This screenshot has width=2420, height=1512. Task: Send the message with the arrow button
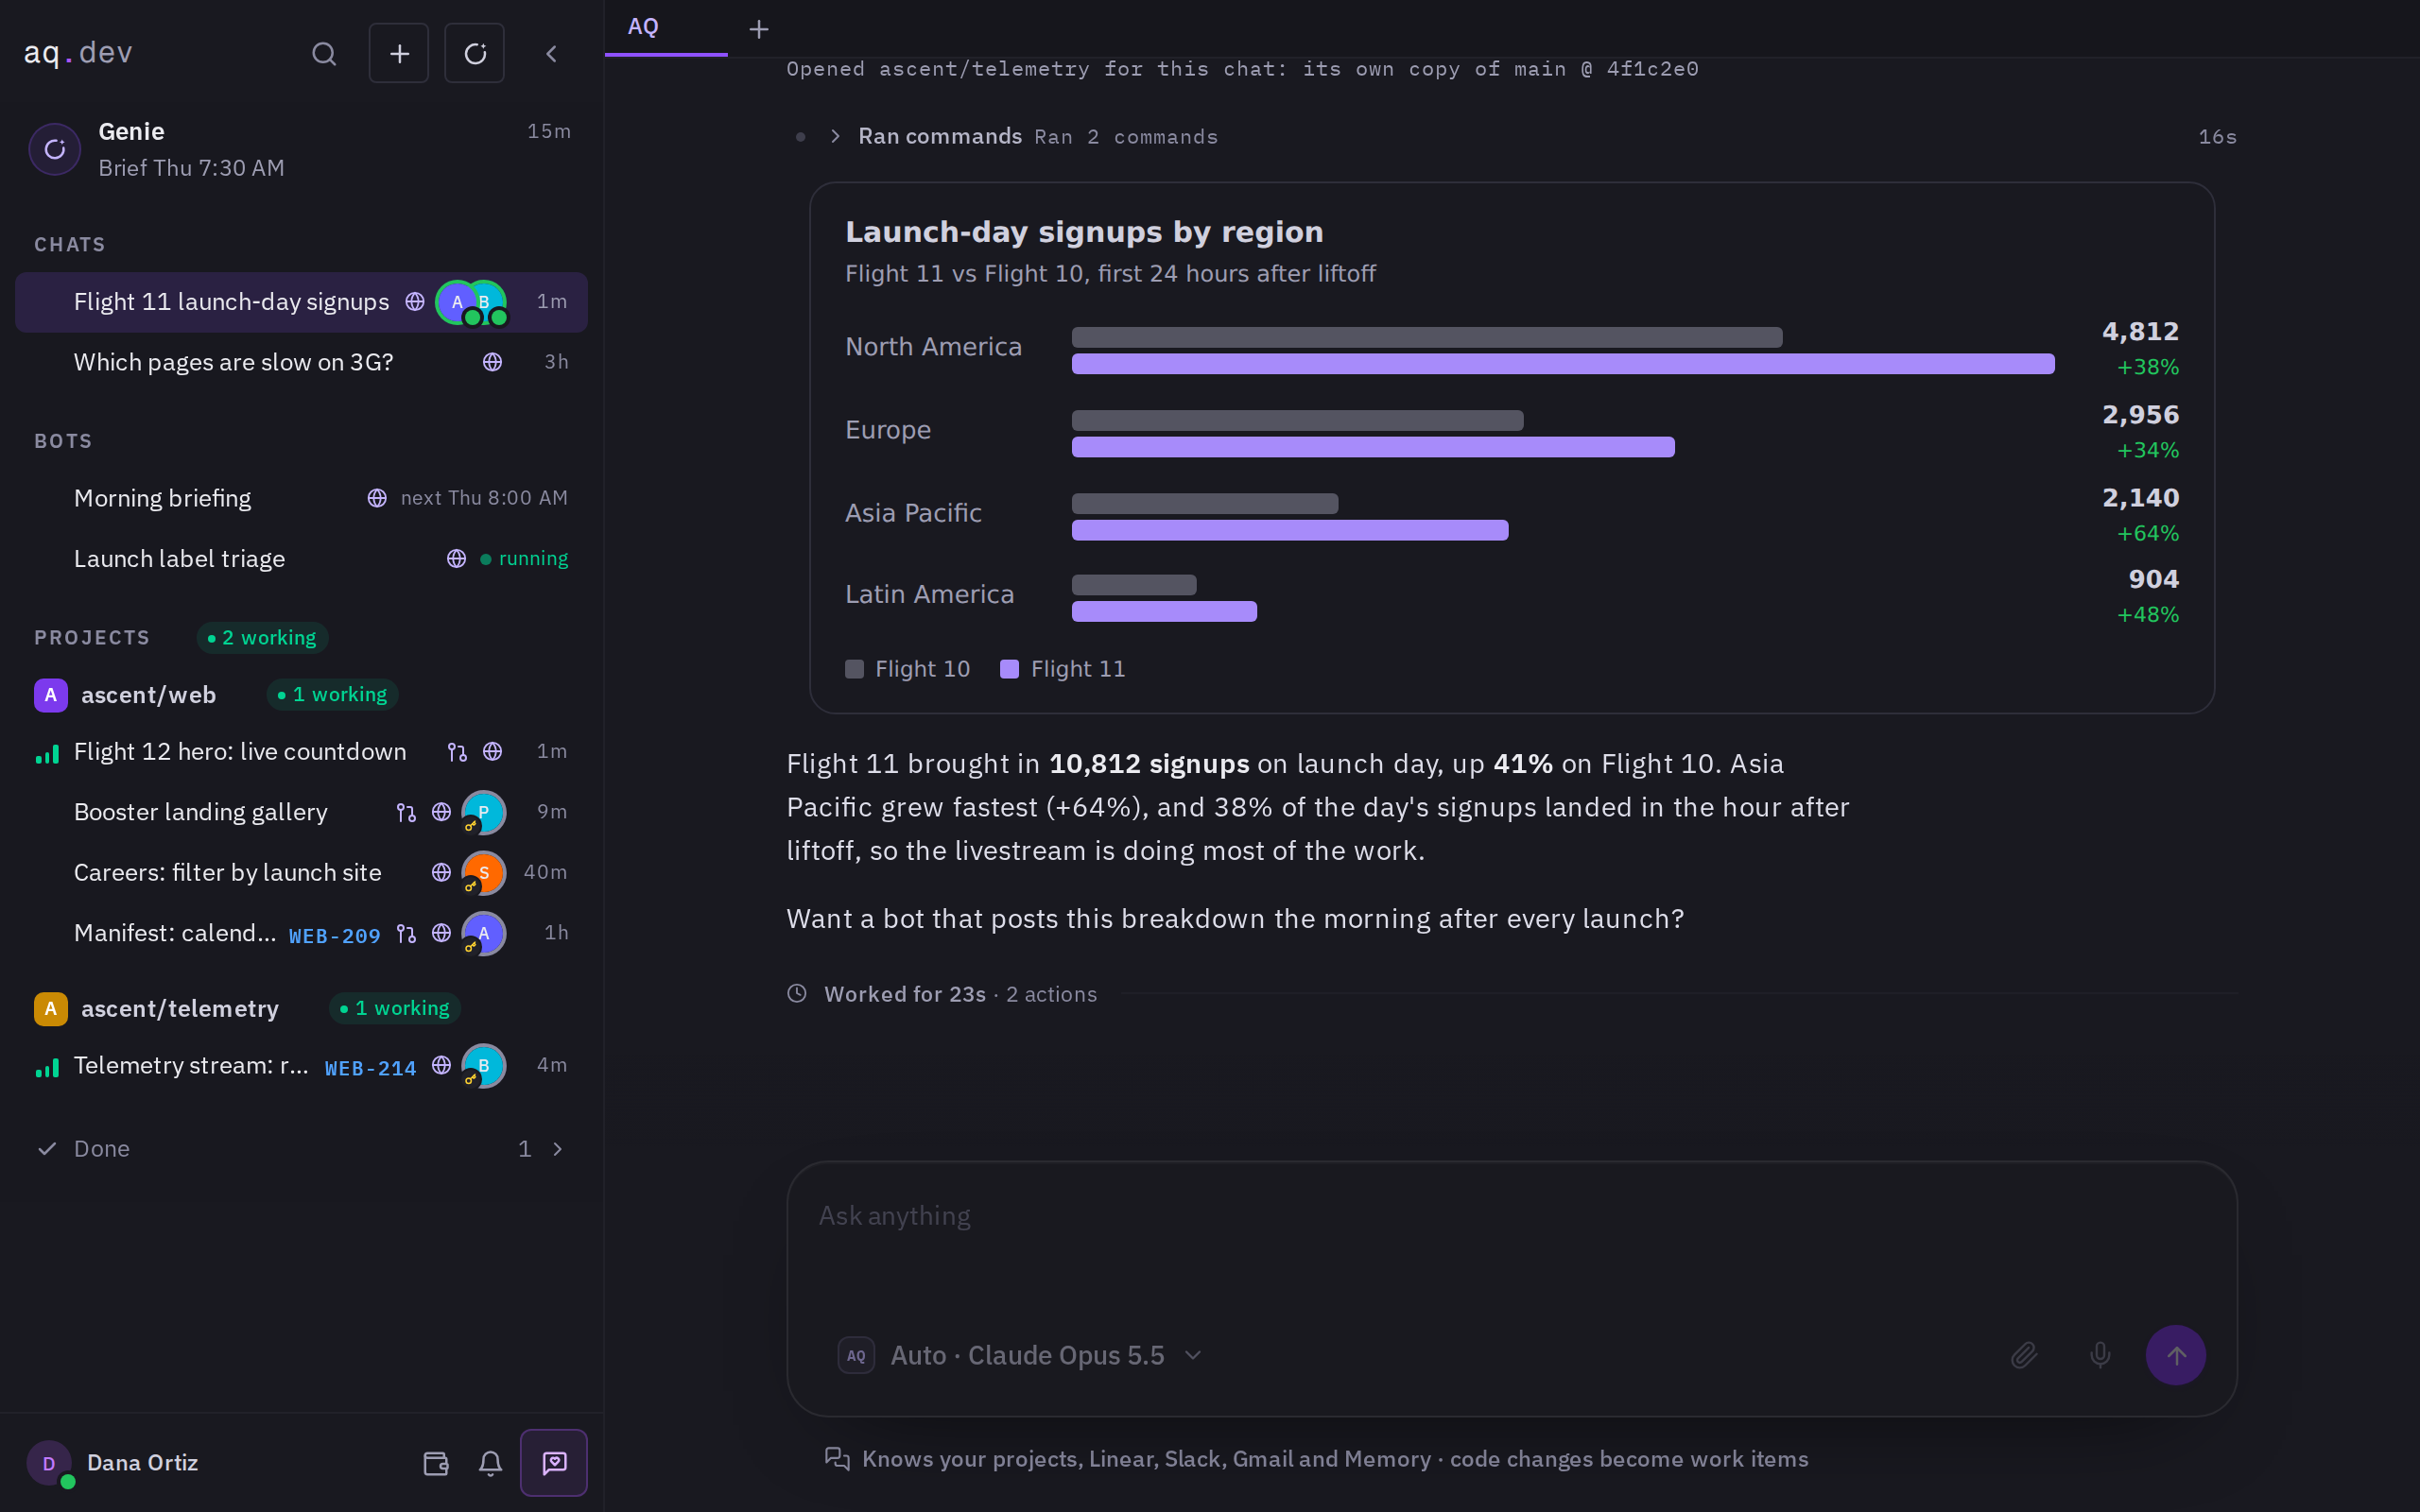[2176, 1356]
